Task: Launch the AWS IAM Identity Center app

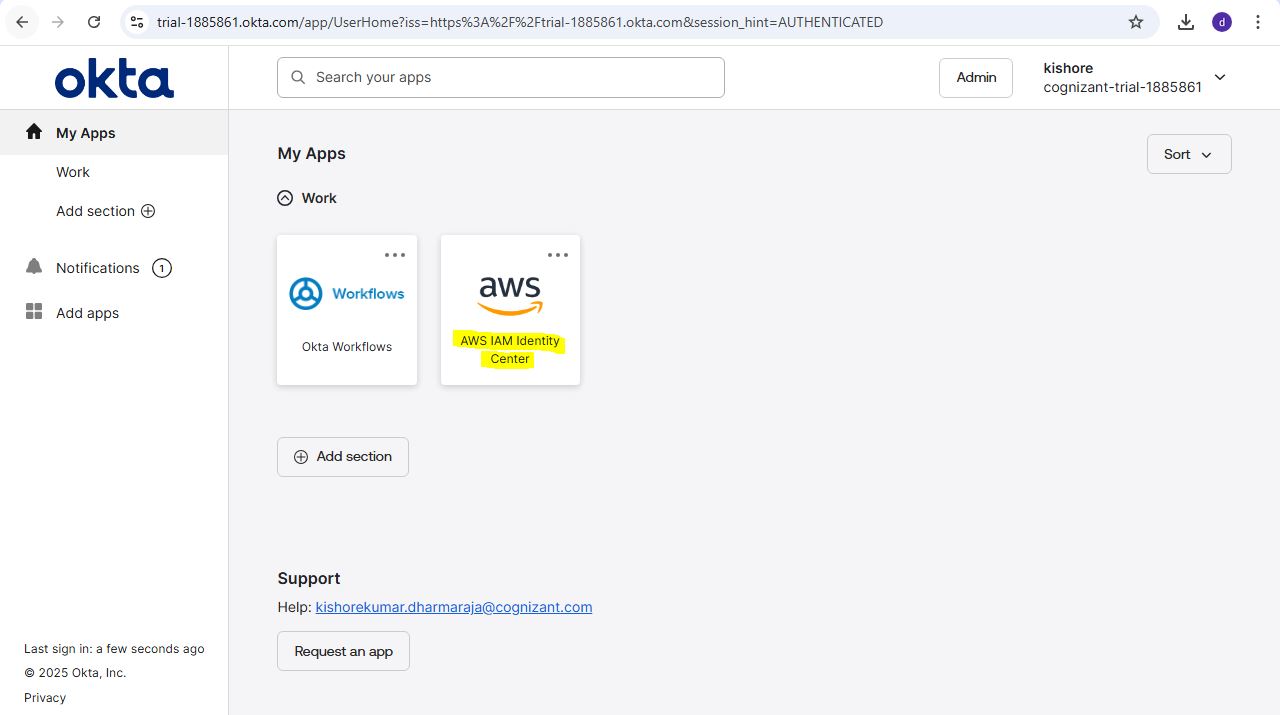Action: 510,310
